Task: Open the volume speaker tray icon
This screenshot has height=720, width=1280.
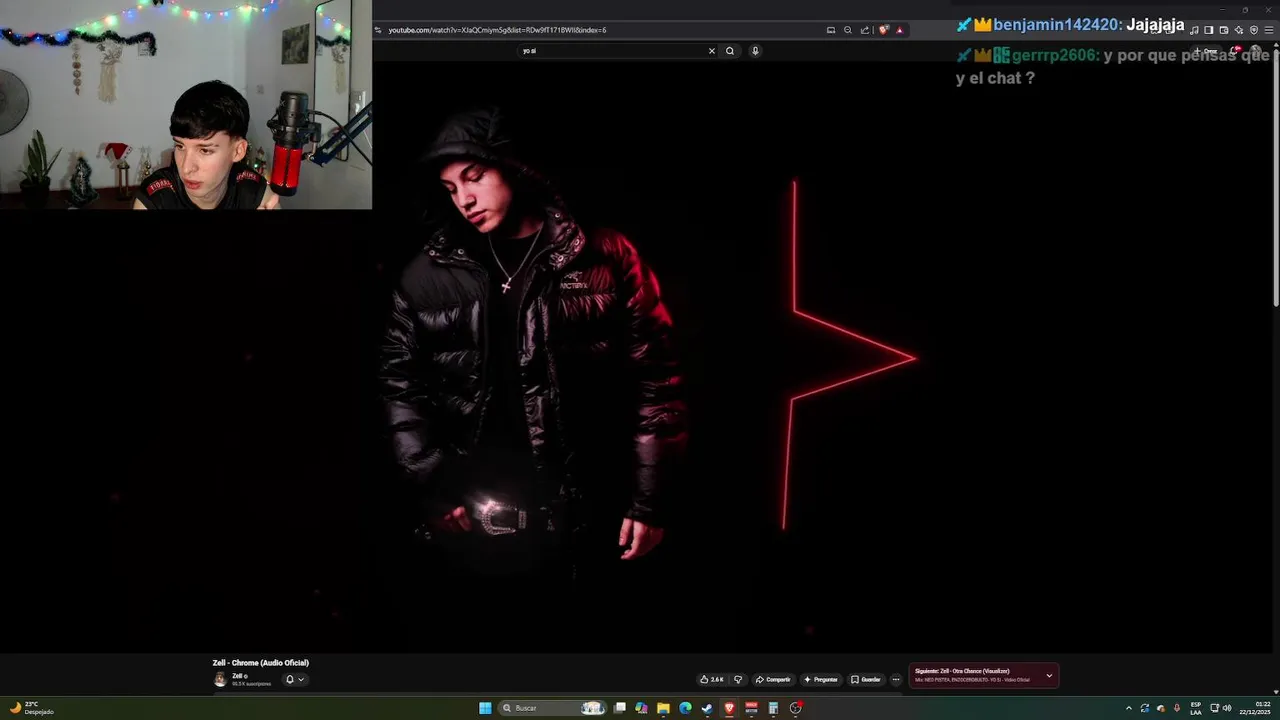Action: 1228,708
